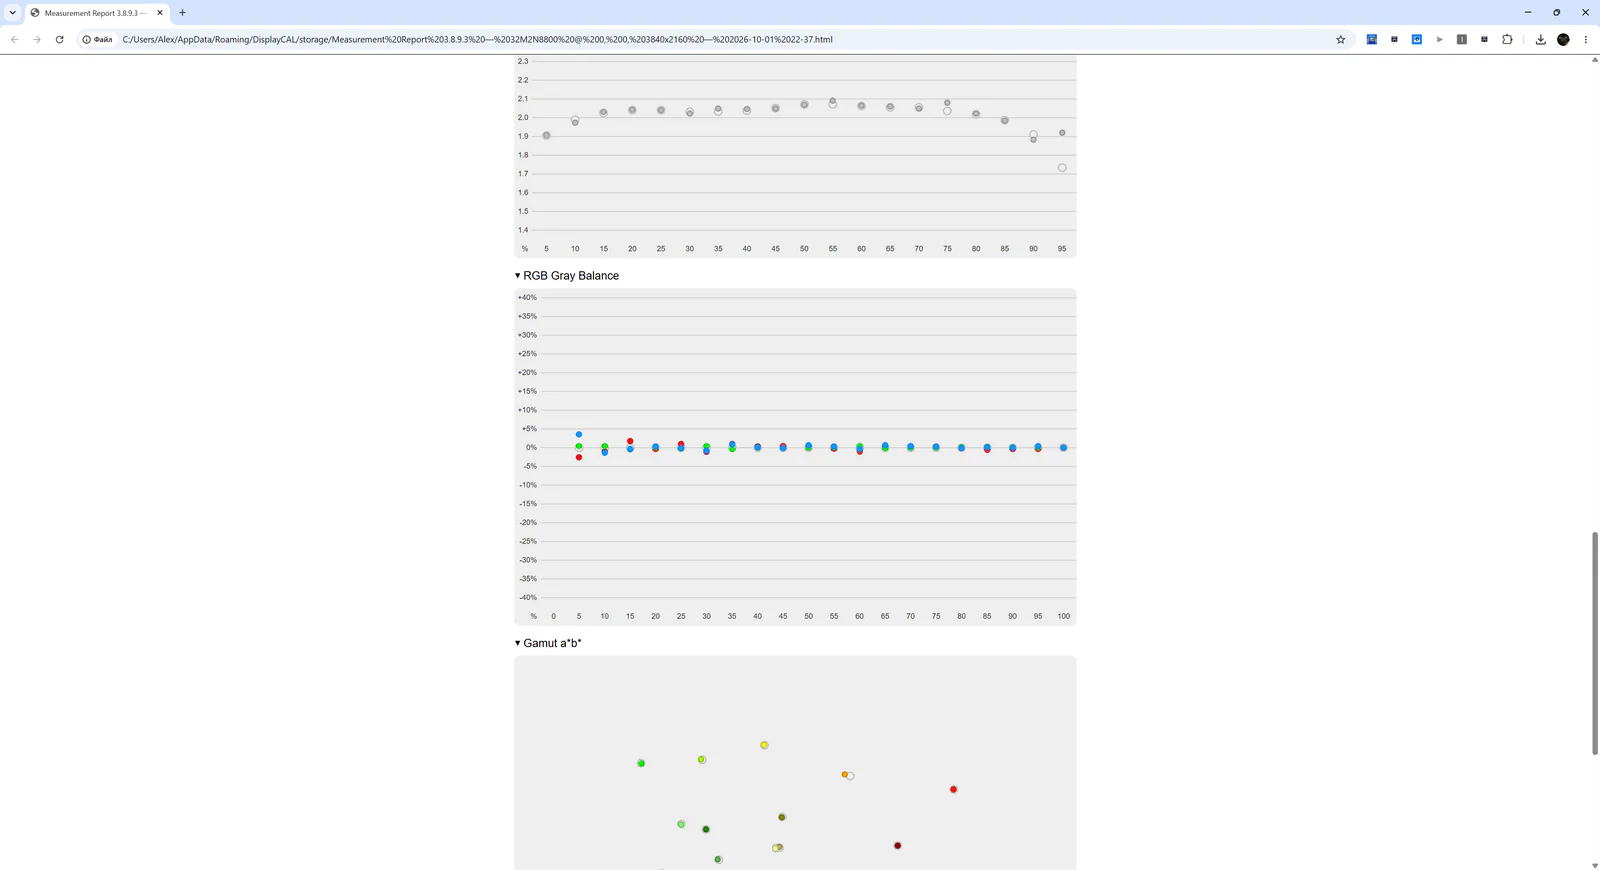Collapse the RGB Gray Balance section
This screenshot has height=870, width=1600.
point(567,276)
